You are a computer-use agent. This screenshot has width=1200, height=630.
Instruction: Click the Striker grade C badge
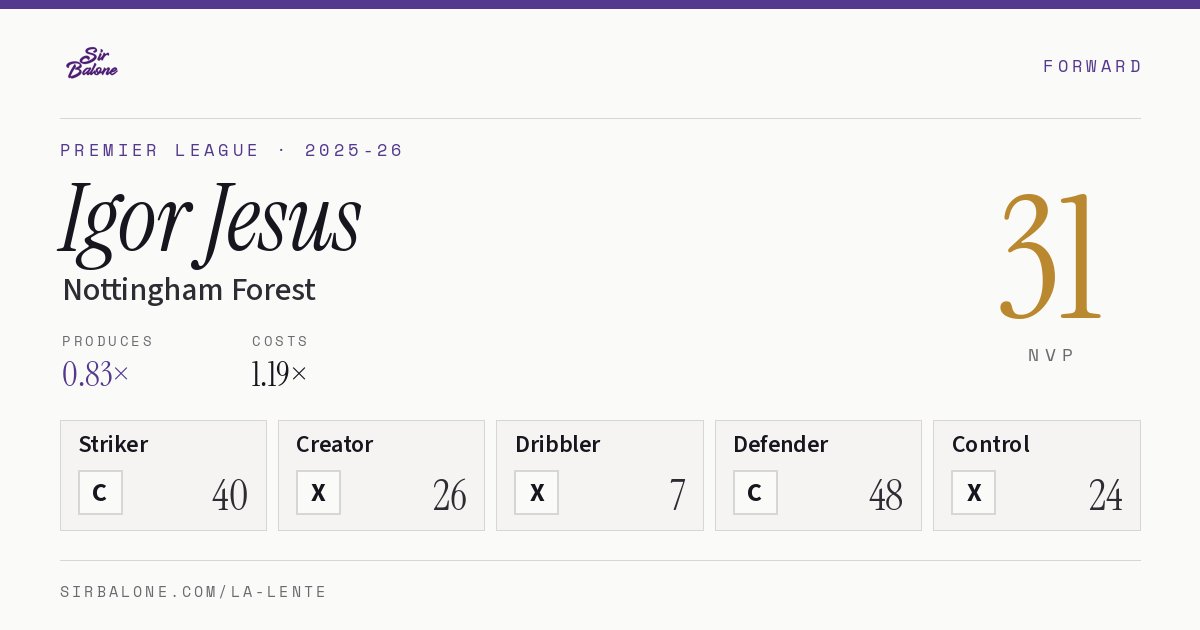[x=100, y=493]
